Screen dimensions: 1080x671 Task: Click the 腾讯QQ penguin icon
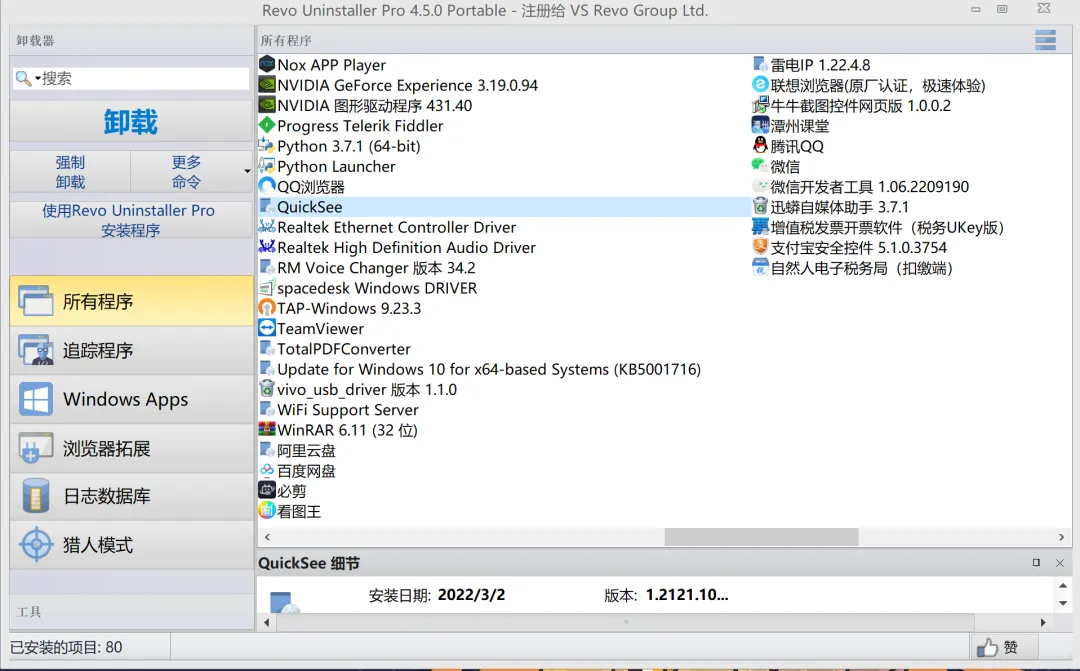[760, 145]
